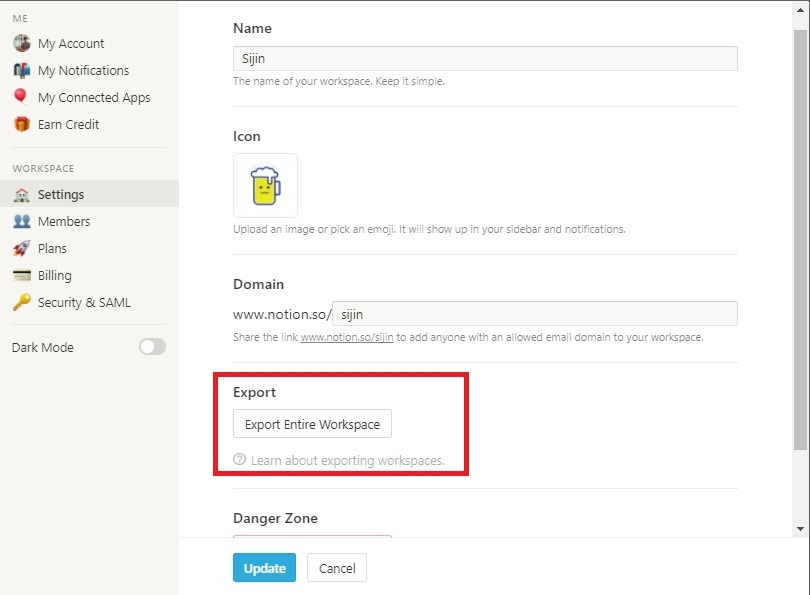Click the Security & SAML key icon
Image resolution: width=810 pixels, height=595 pixels.
(21, 302)
